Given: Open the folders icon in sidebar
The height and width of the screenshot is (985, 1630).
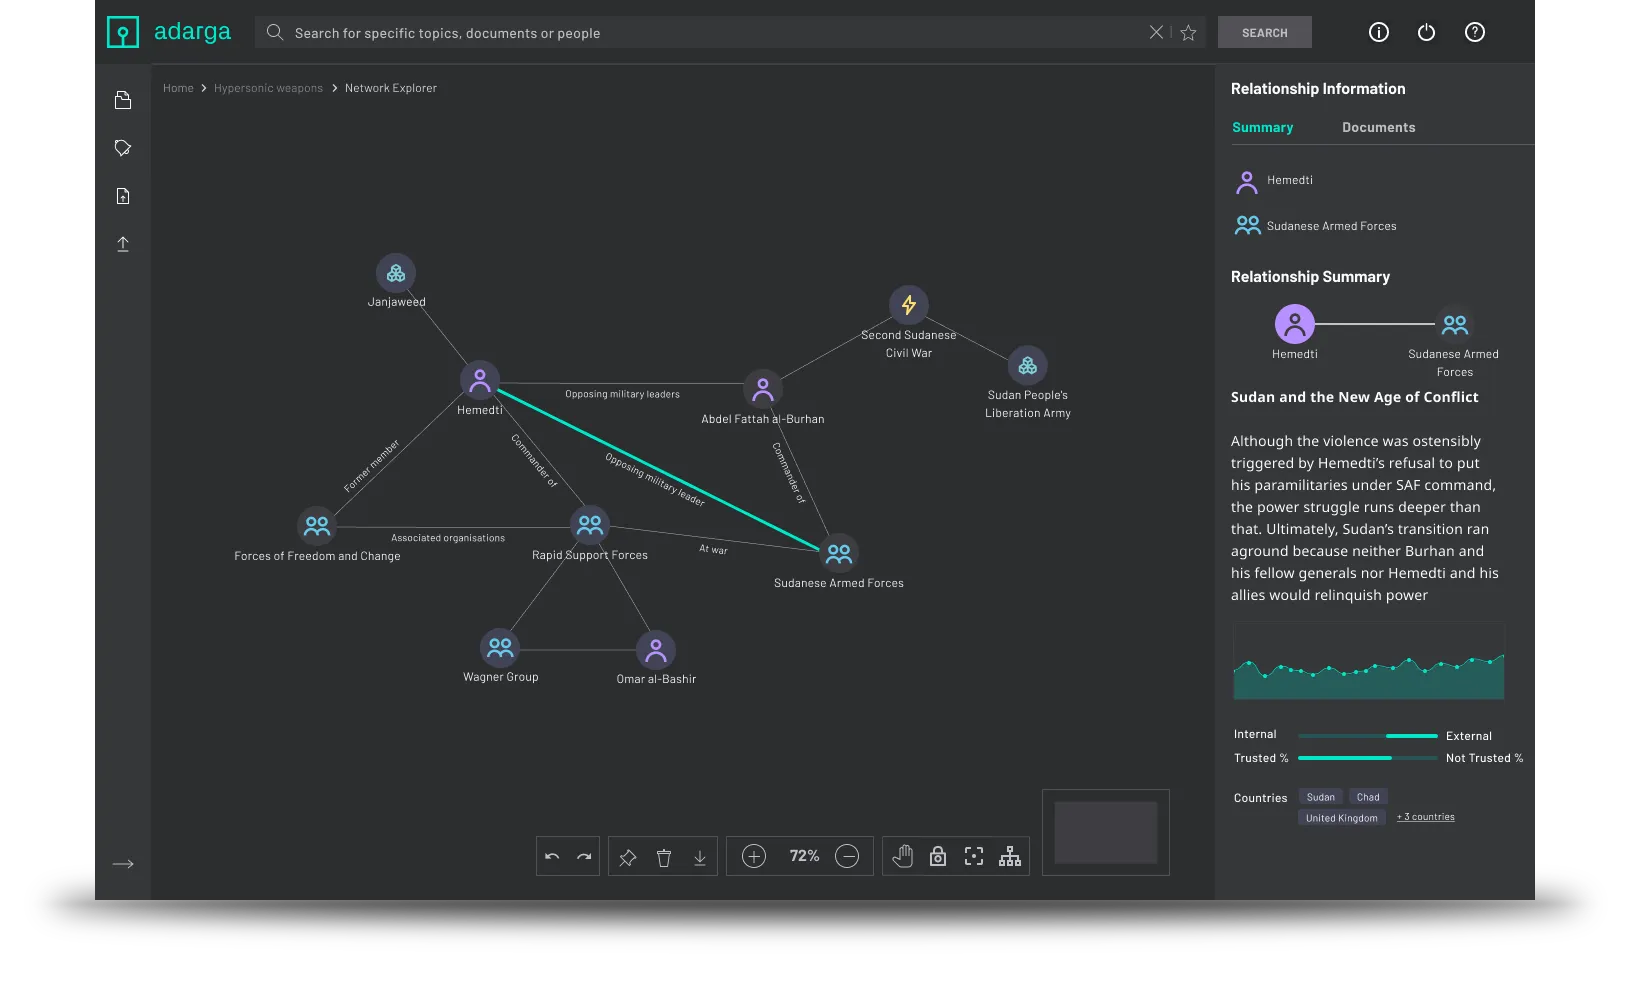Looking at the screenshot, I should click(x=123, y=100).
